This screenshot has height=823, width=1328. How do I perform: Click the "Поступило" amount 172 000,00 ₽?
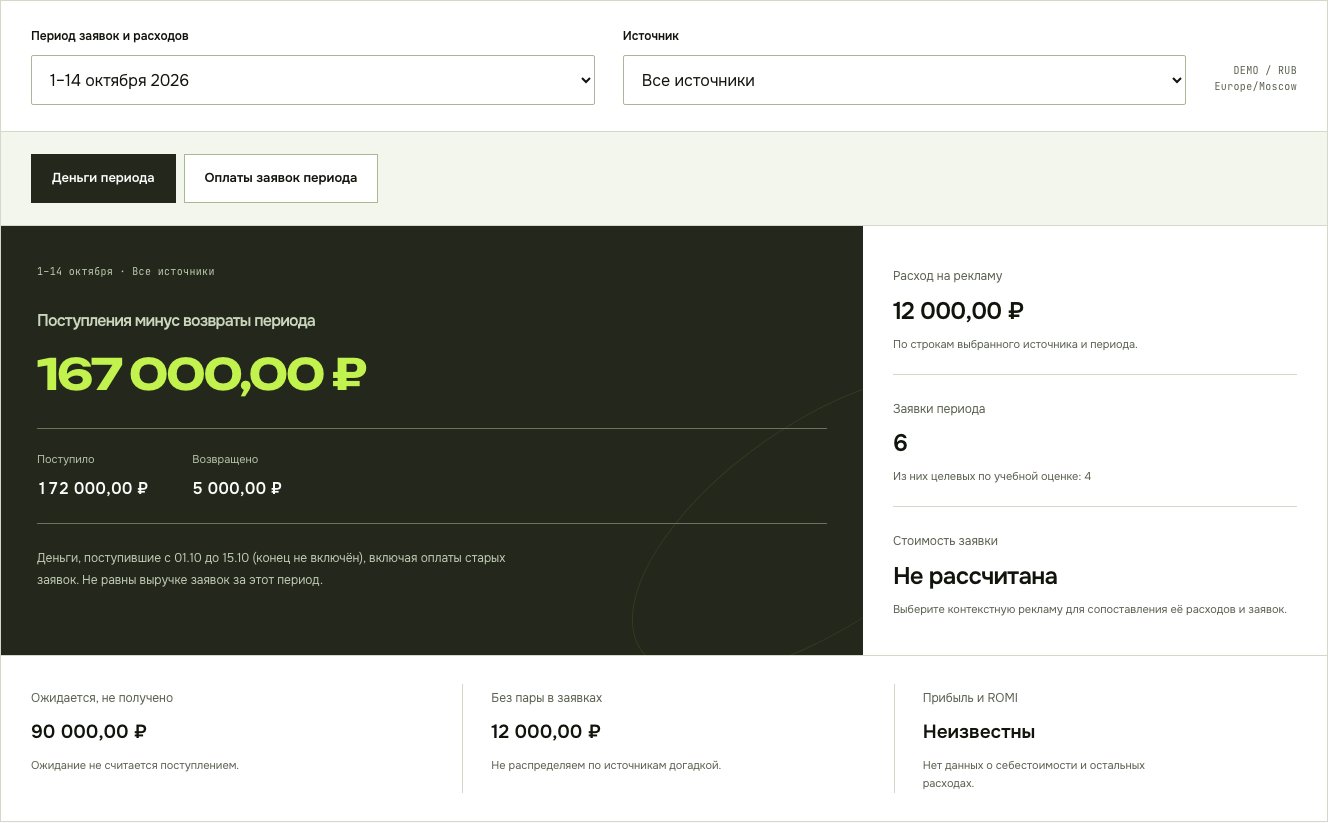[x=93, y=488]
